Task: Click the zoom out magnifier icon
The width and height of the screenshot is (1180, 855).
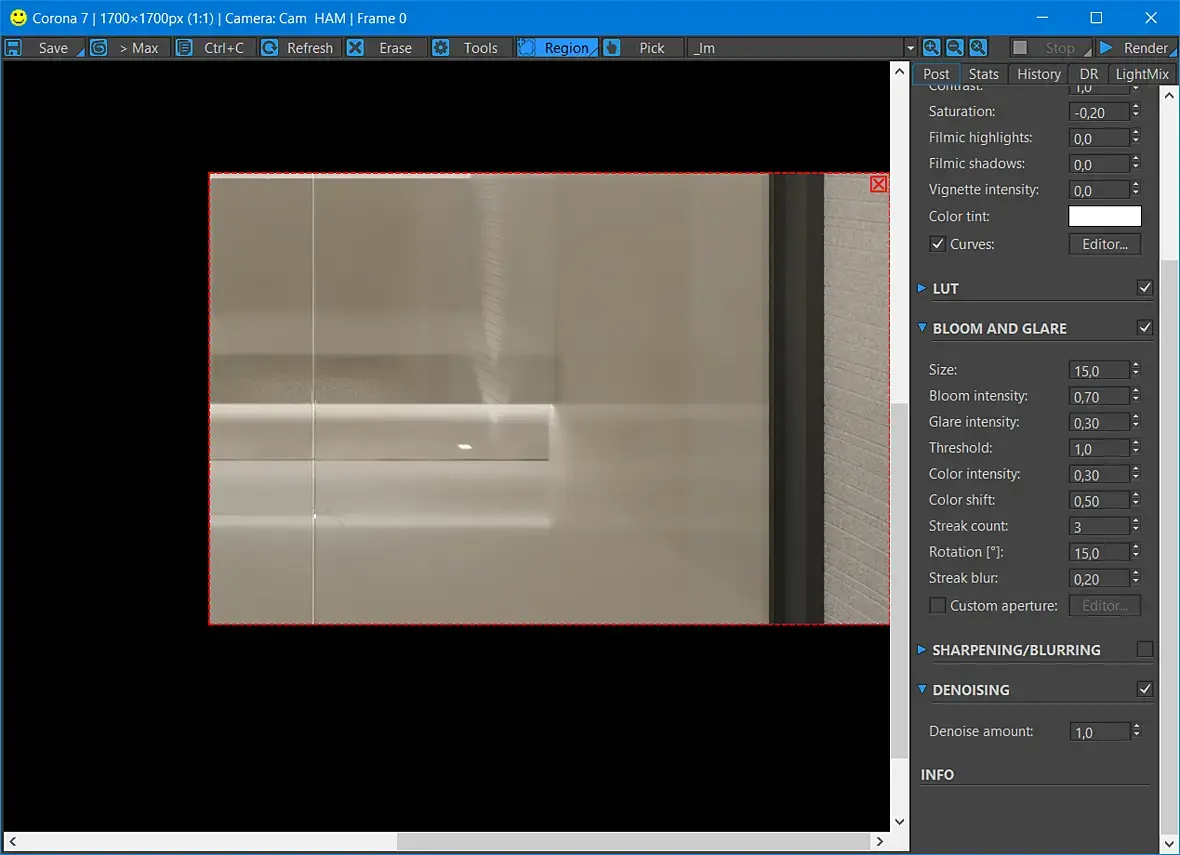Action: coord(955,47)
